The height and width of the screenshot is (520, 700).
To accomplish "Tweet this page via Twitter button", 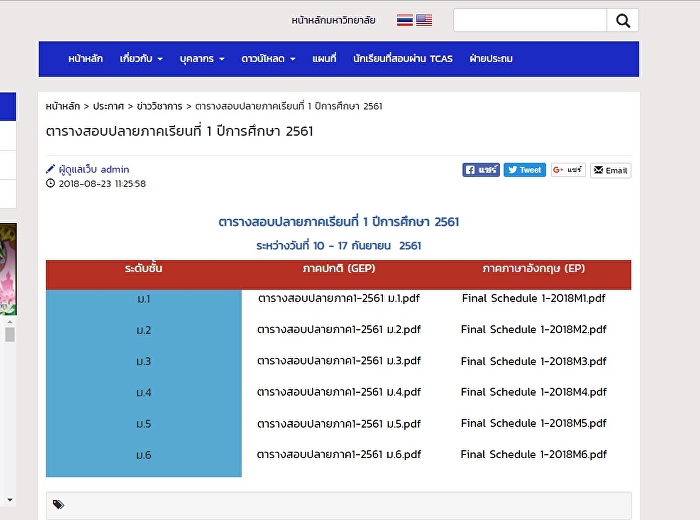I will (x=524, y=170).
